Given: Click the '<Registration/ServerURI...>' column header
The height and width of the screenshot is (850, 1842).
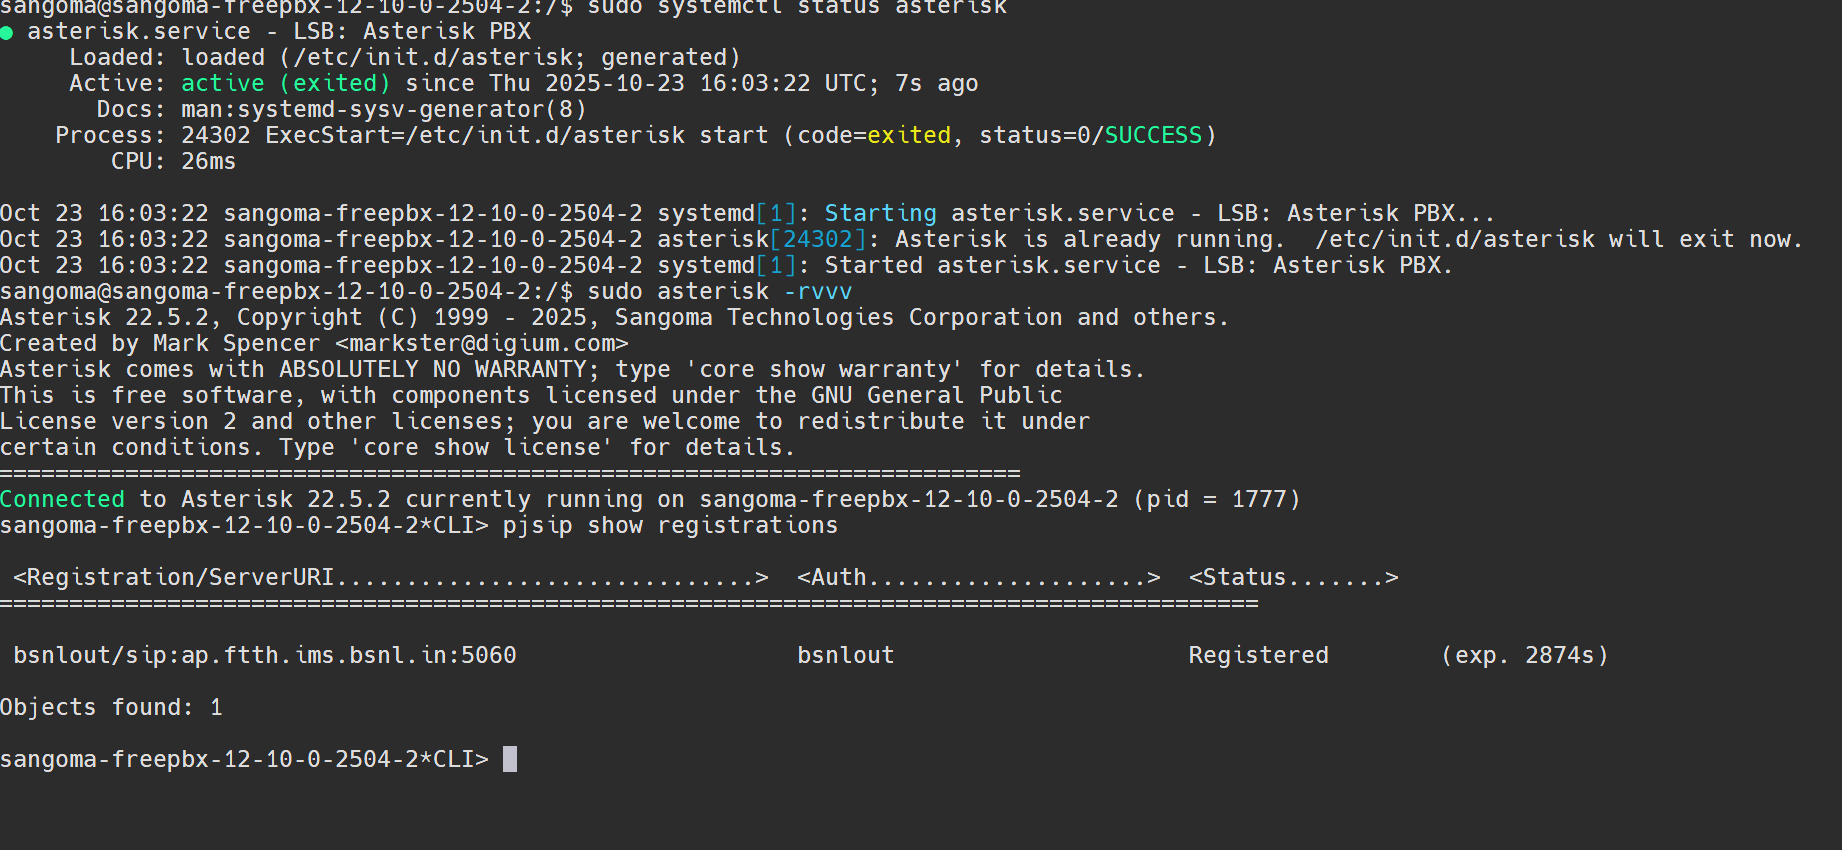Looking at the screenshot, I should pos(390,577).
